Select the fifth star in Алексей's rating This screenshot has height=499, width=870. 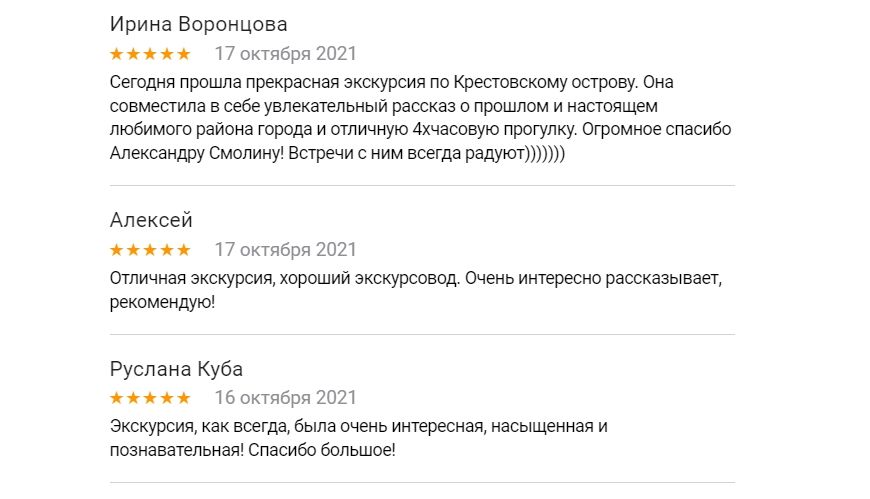coord(183,250)
